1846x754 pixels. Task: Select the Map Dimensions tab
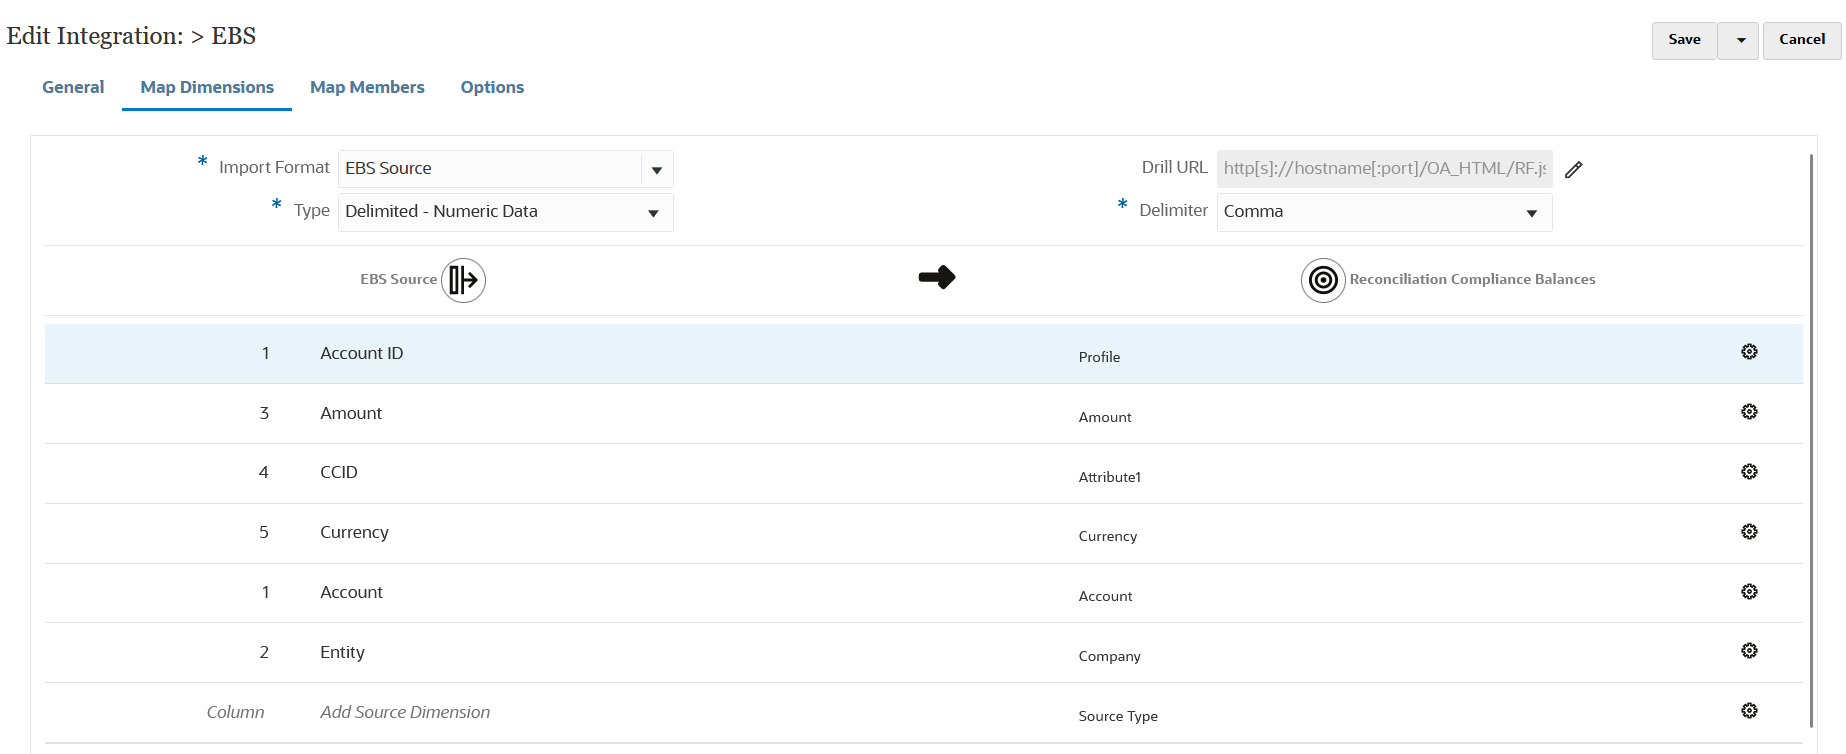[x=207, y=87]
